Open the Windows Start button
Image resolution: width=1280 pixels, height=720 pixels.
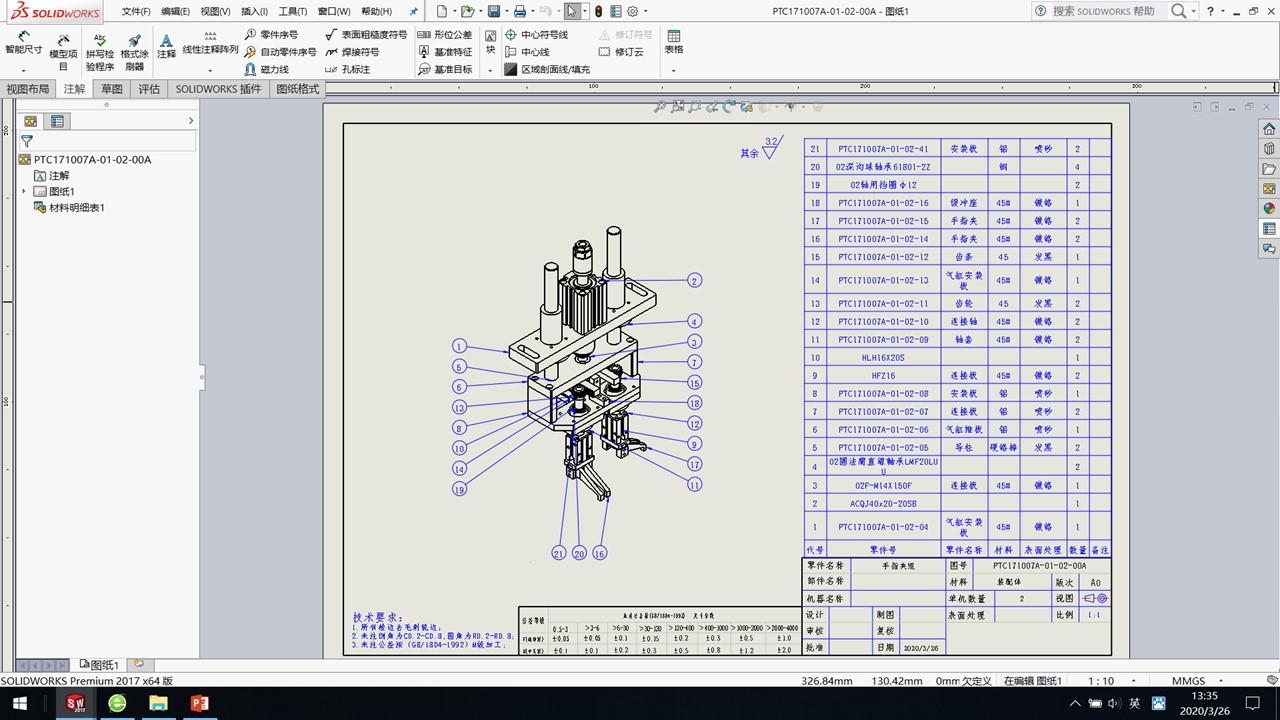20,704
